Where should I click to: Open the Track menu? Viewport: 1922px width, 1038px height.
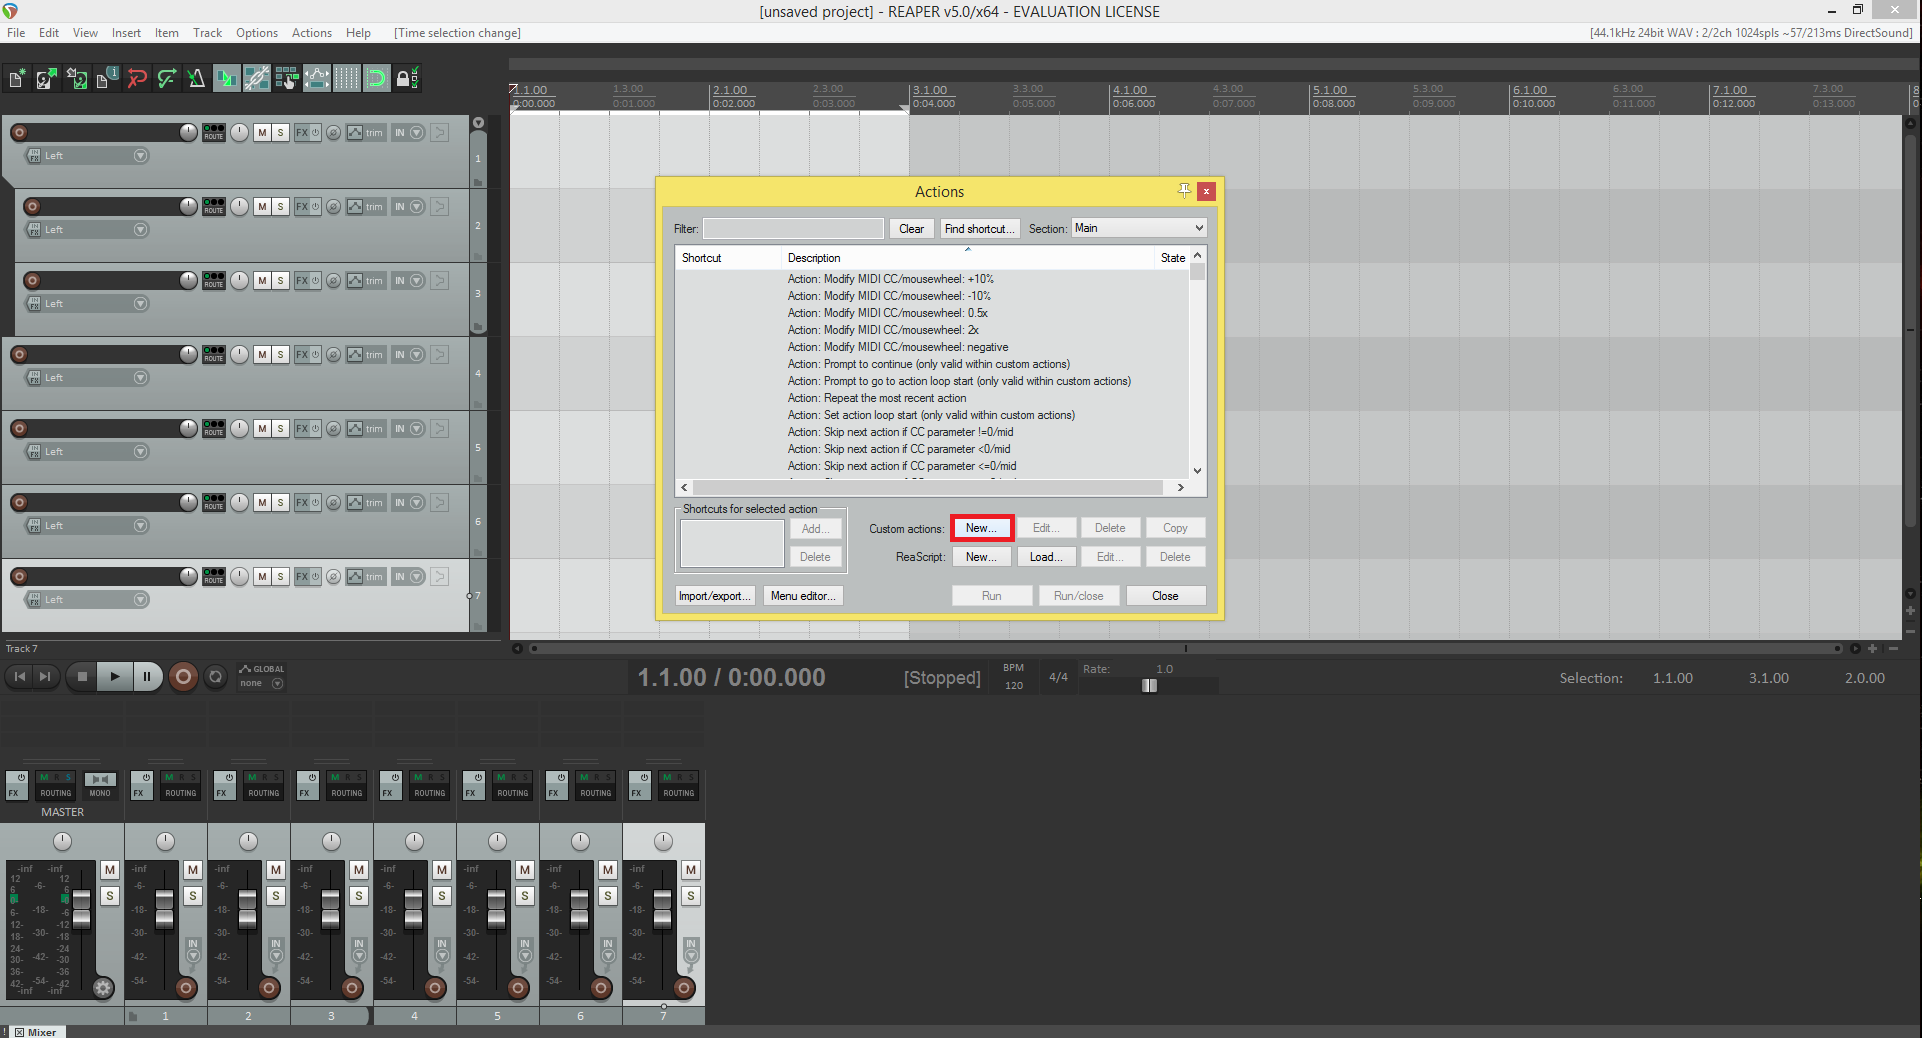[207, 33]
